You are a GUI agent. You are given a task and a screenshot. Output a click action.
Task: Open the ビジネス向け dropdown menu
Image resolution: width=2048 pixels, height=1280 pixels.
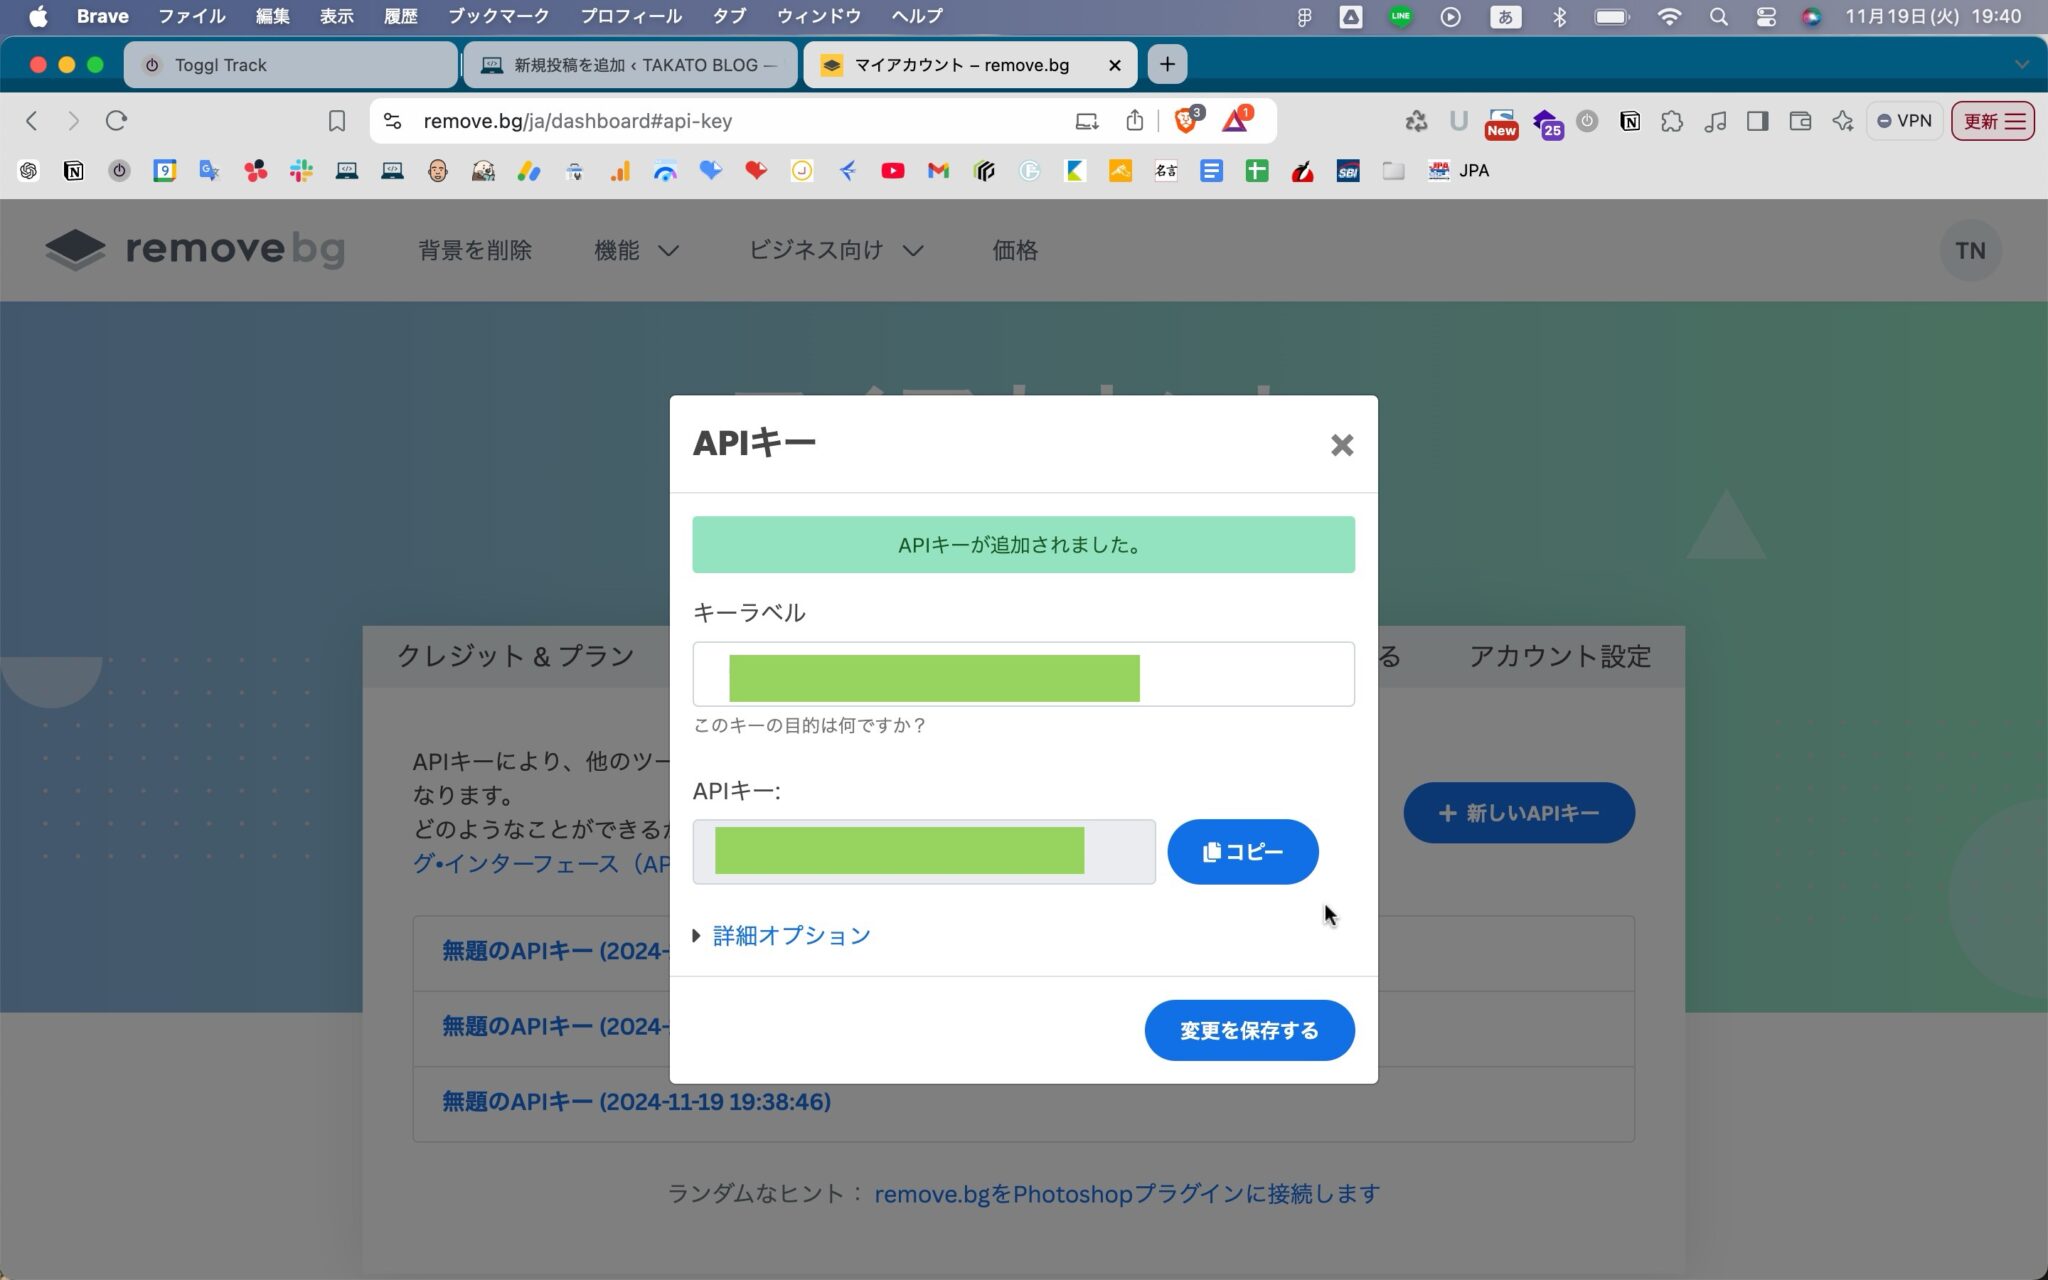click(837, 250)
